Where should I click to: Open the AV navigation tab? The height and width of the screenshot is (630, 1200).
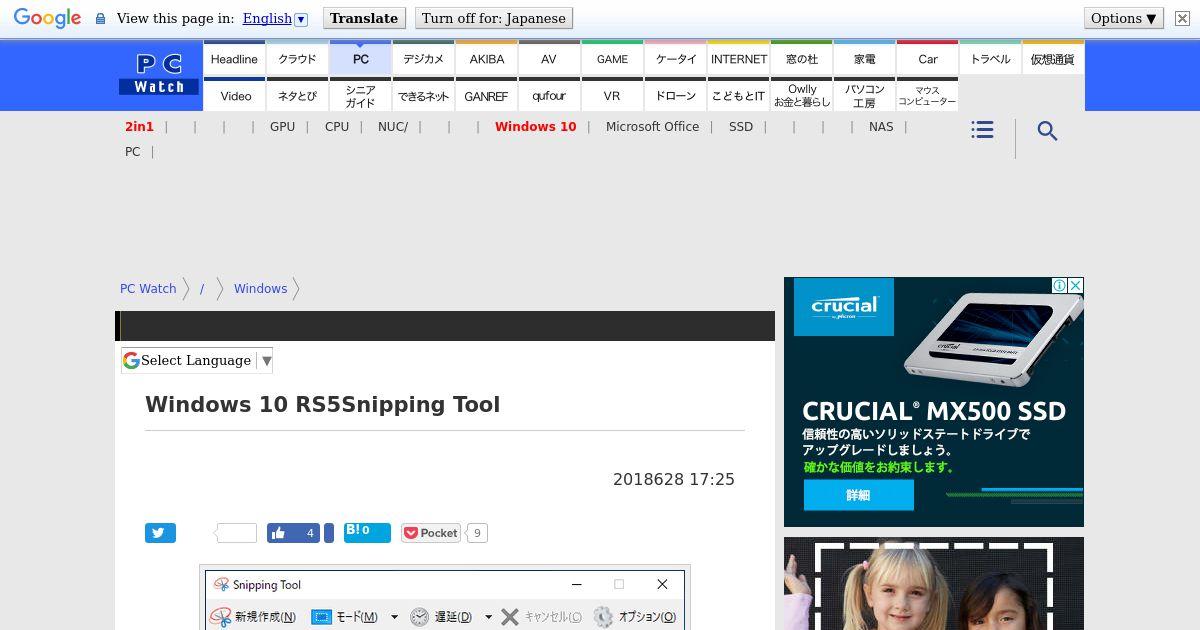[x=549, y=59]
